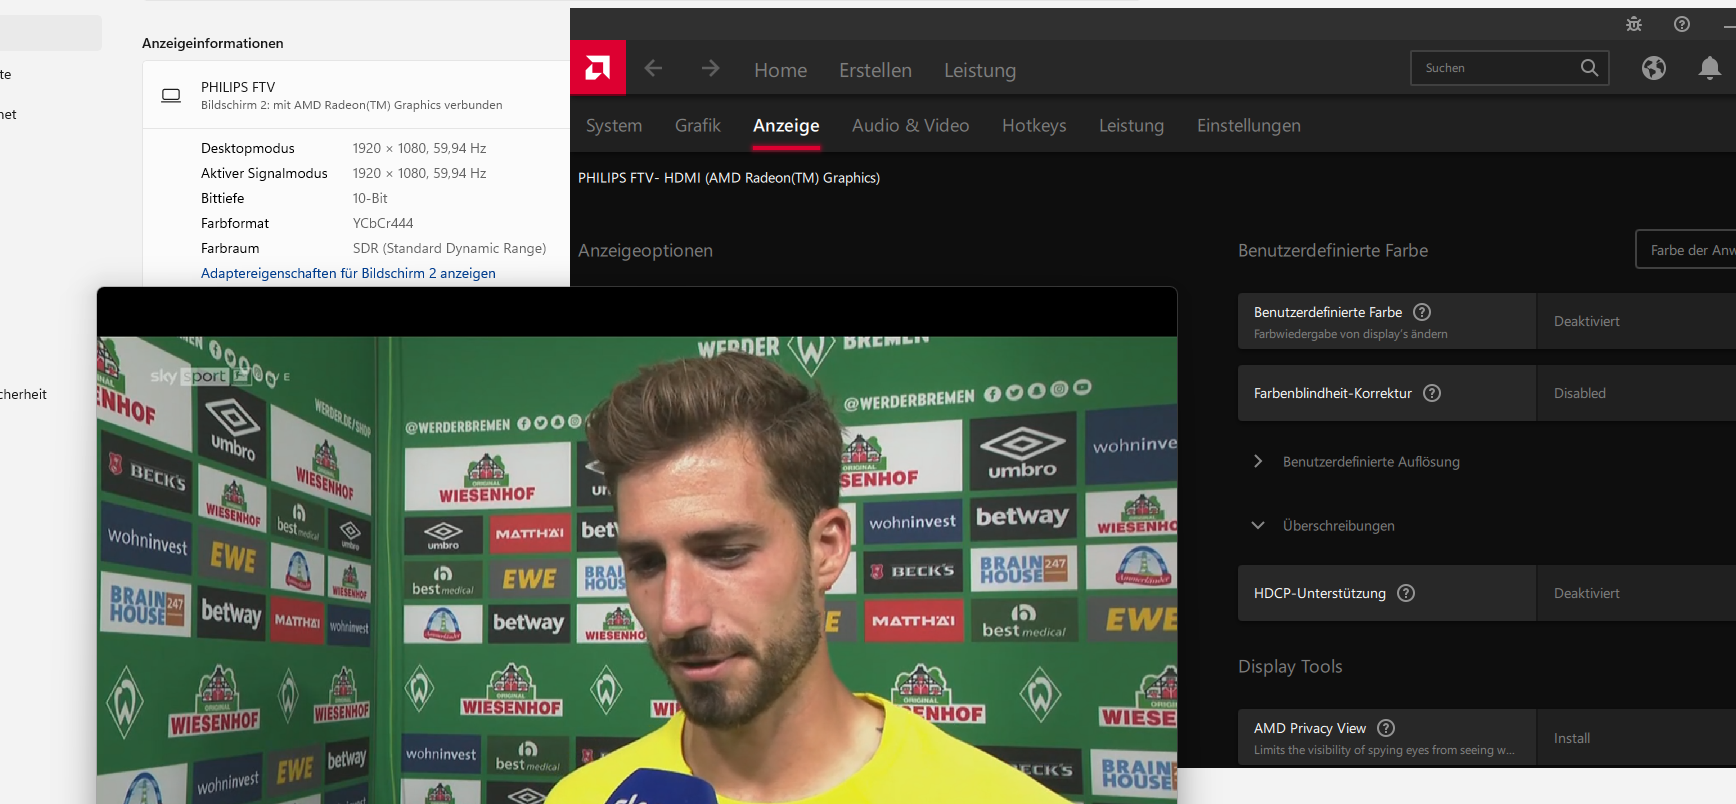Go forward with the right arrow
Viewport: 1736px width, 804px height.
point(710,68)
